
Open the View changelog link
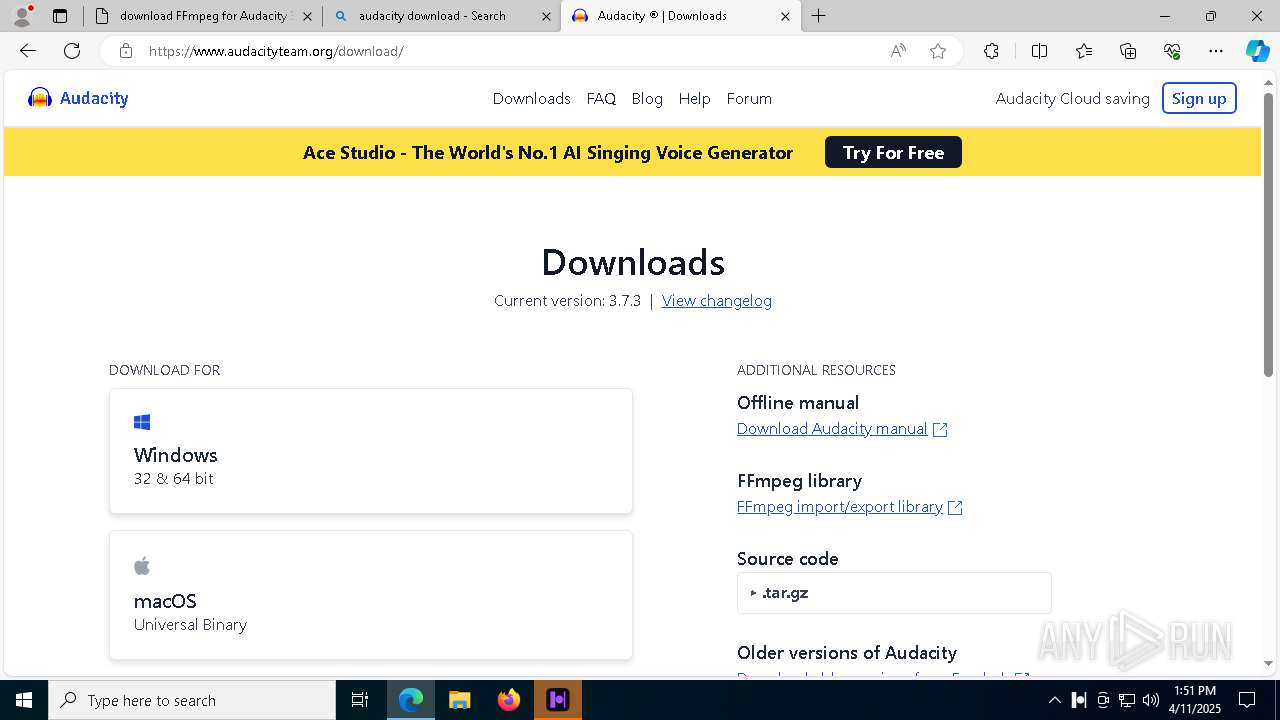[716, 300]
